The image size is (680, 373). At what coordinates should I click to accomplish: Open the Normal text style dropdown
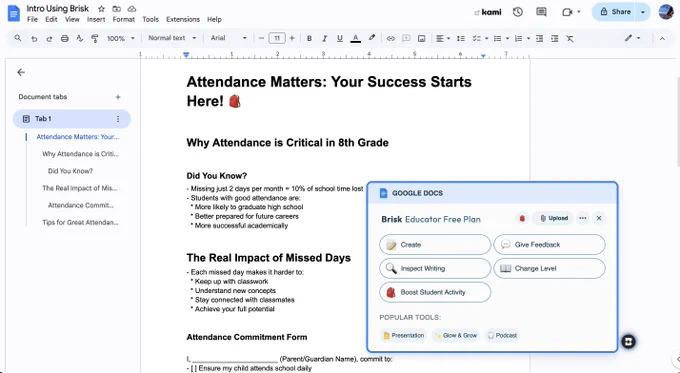[172, 38]
